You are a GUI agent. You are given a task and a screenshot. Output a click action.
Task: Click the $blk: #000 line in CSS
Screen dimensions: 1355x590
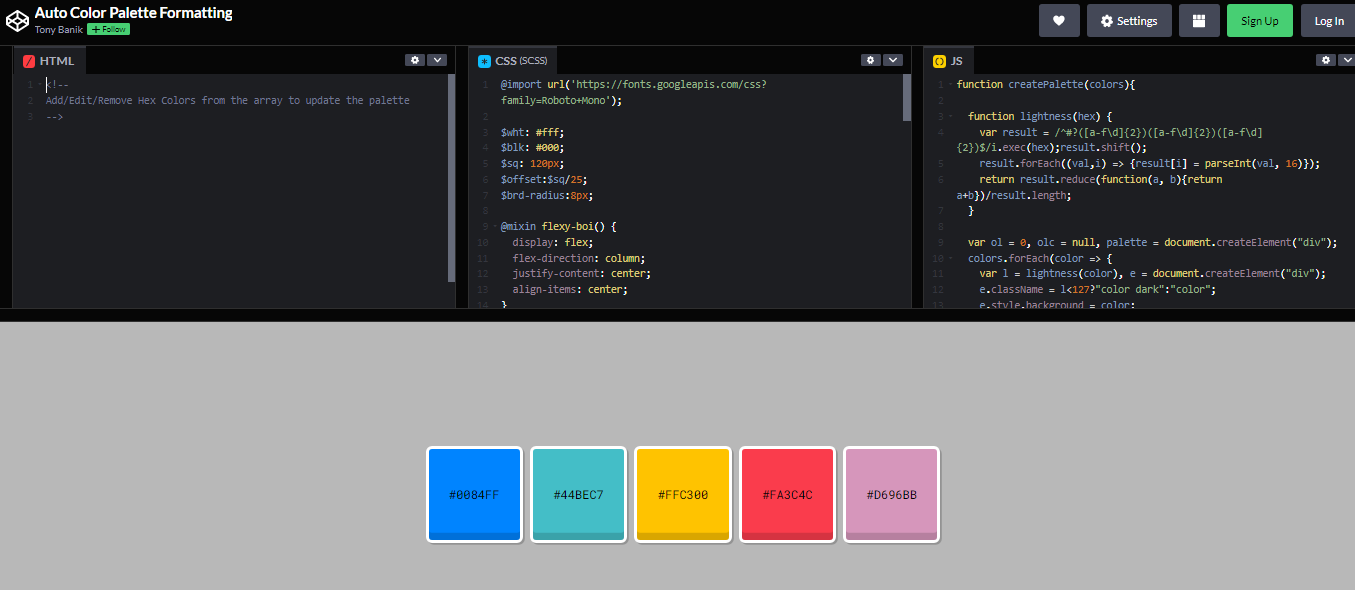point(533,148)
